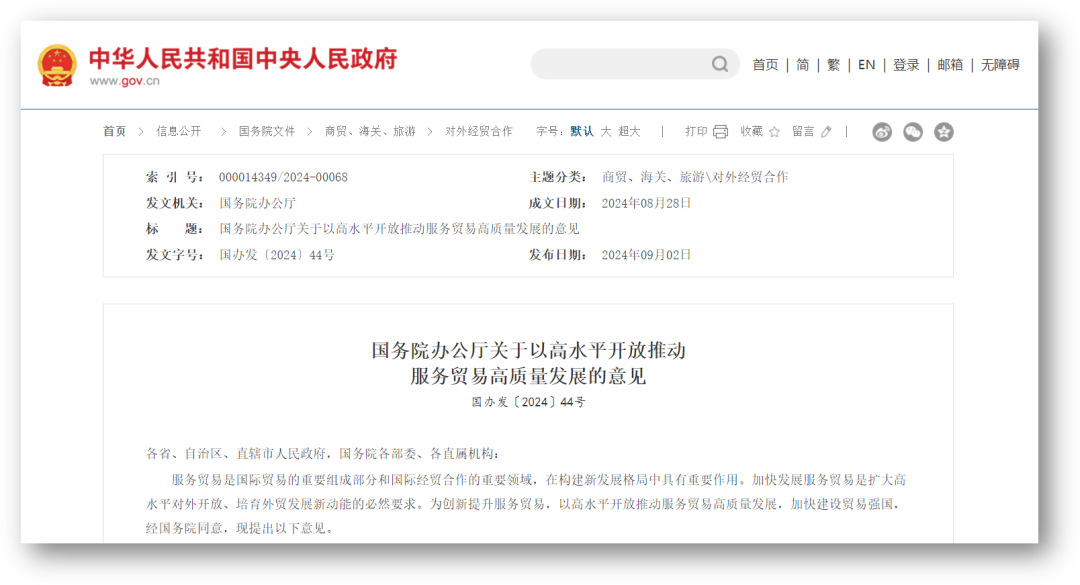This screenshot has height=585, width=1080.
Task: Click the national emblem logo
Action: [x=57, y=65]
